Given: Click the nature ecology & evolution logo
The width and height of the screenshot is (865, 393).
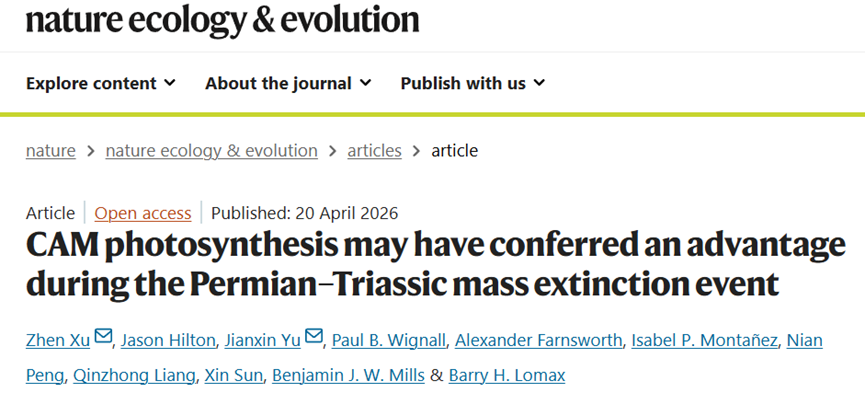Looking at the screenshot, I should [x=222, y=20].
